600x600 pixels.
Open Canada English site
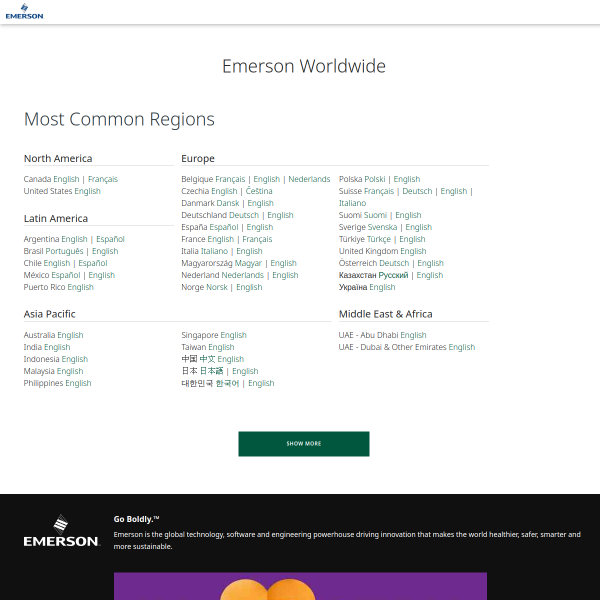[66, 179]
